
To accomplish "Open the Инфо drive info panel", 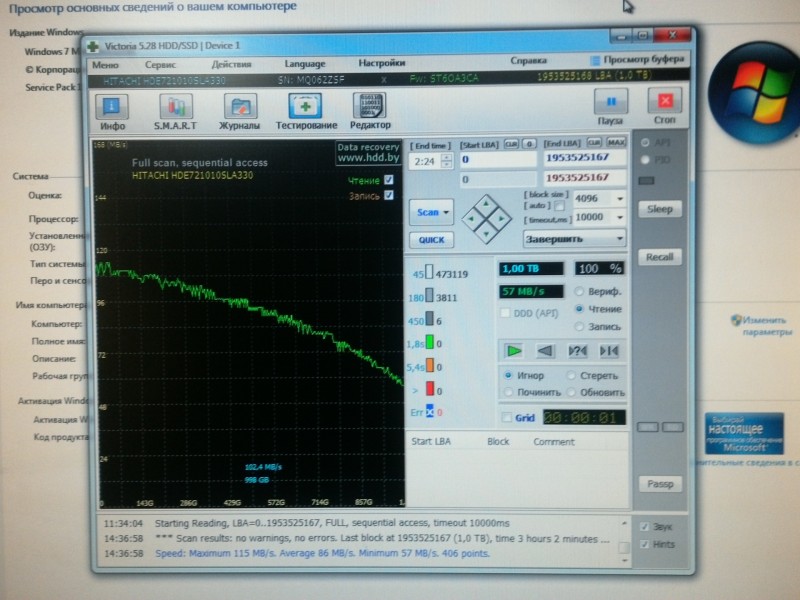I will (112, 112).
